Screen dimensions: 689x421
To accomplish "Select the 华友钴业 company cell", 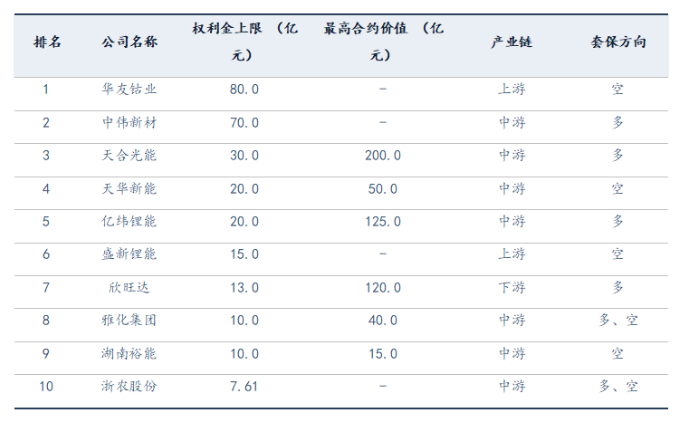I will (129, 89).
